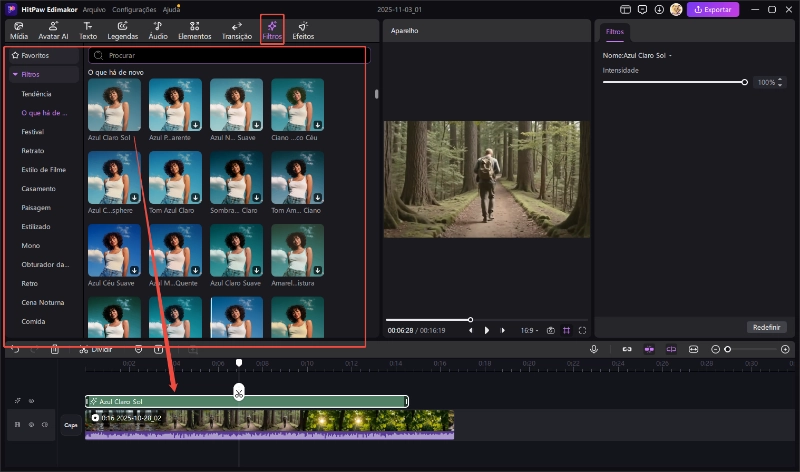Click the fit timeline to width icon
Screen dimensions: 800x472
click(x=693, y=349)
